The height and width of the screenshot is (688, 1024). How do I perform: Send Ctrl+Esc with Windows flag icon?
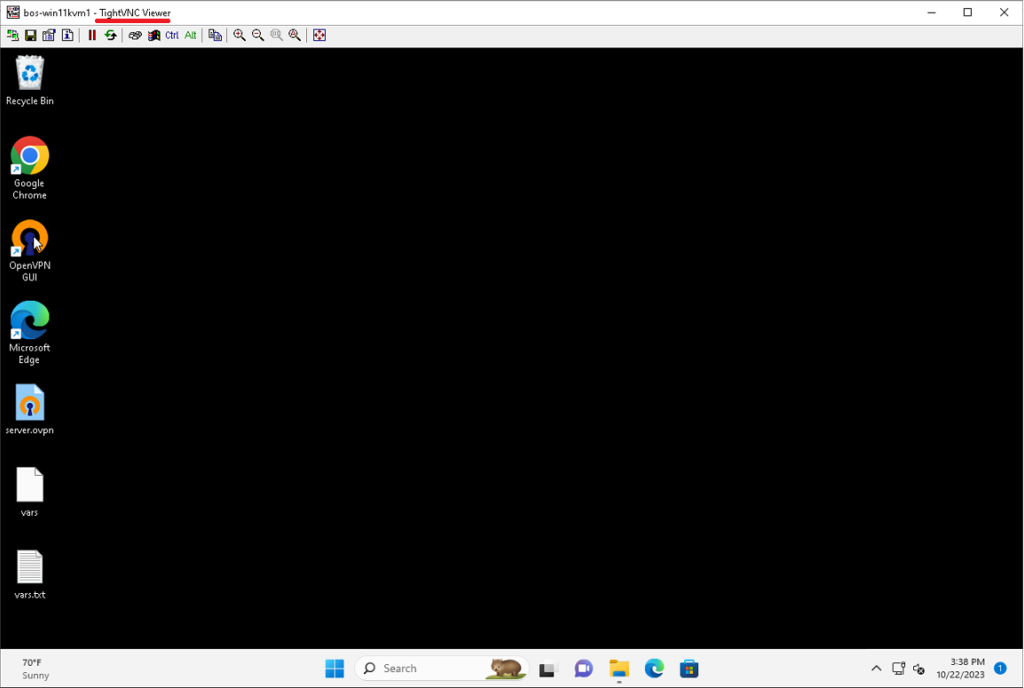tap(153, 35)
